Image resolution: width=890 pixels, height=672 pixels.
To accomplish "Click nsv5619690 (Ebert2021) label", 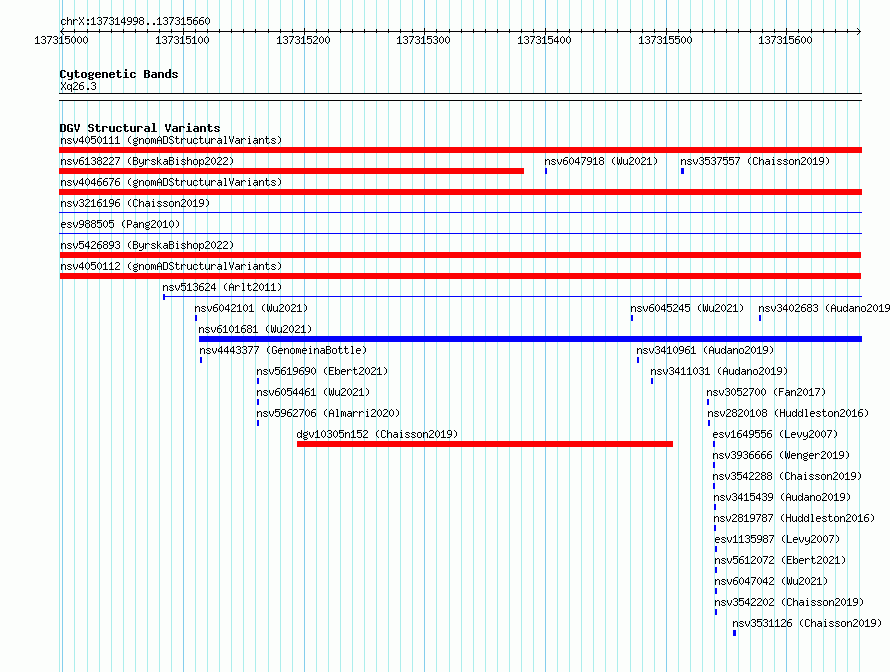I will (322, 371).
